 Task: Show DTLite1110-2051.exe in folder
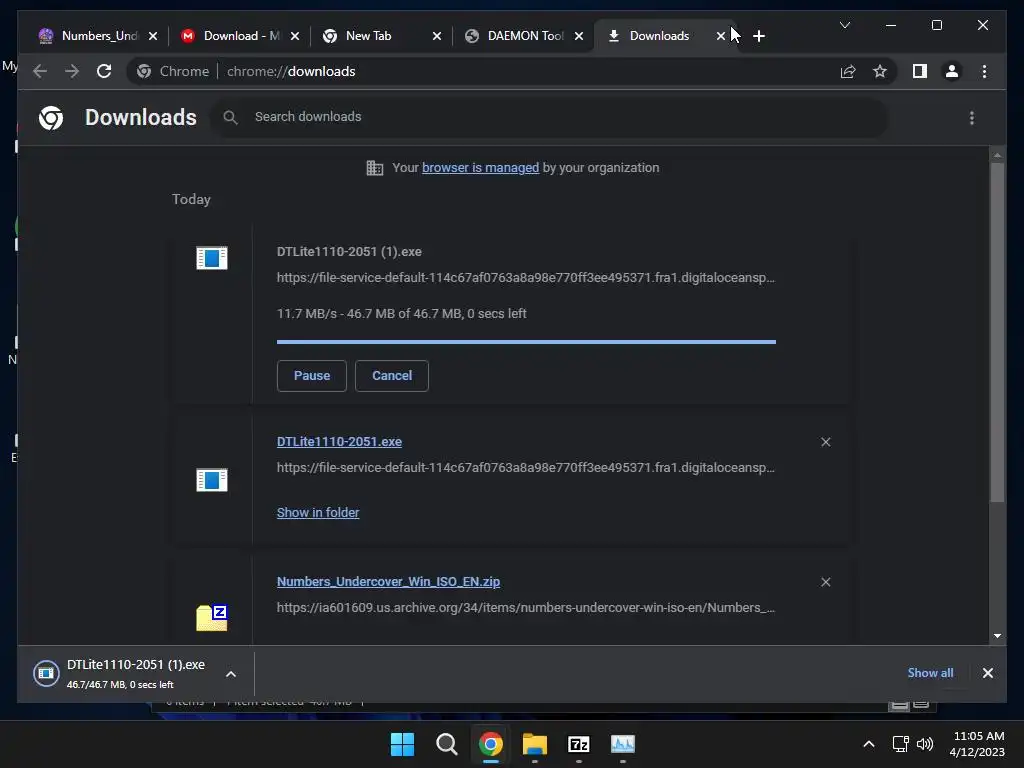click(x=317, y=513)
